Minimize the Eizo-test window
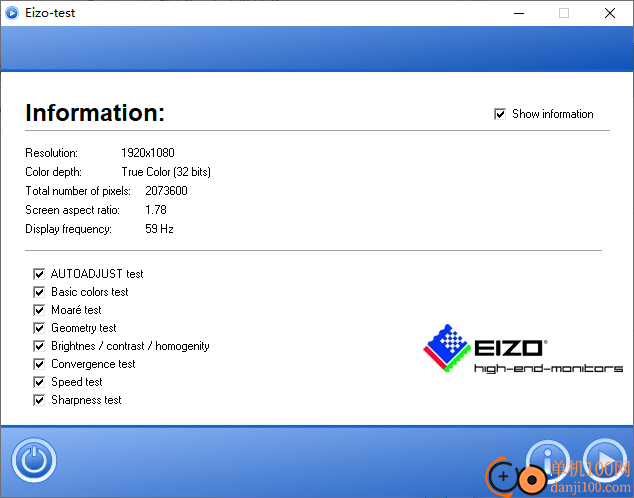 [x=519, y=13]
